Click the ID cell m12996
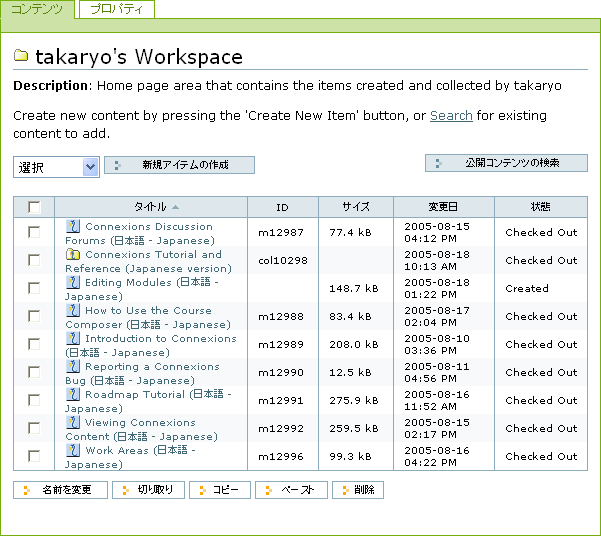Screen dimensions: 601x536 click(x=281, y=456)
